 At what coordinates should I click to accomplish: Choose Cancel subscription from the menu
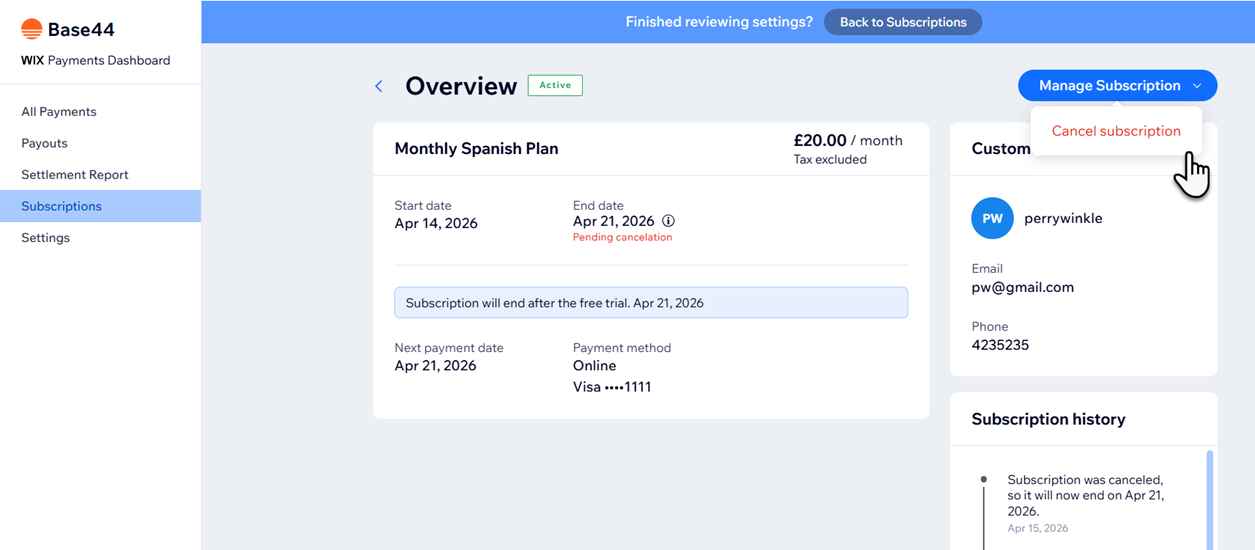1115,131
